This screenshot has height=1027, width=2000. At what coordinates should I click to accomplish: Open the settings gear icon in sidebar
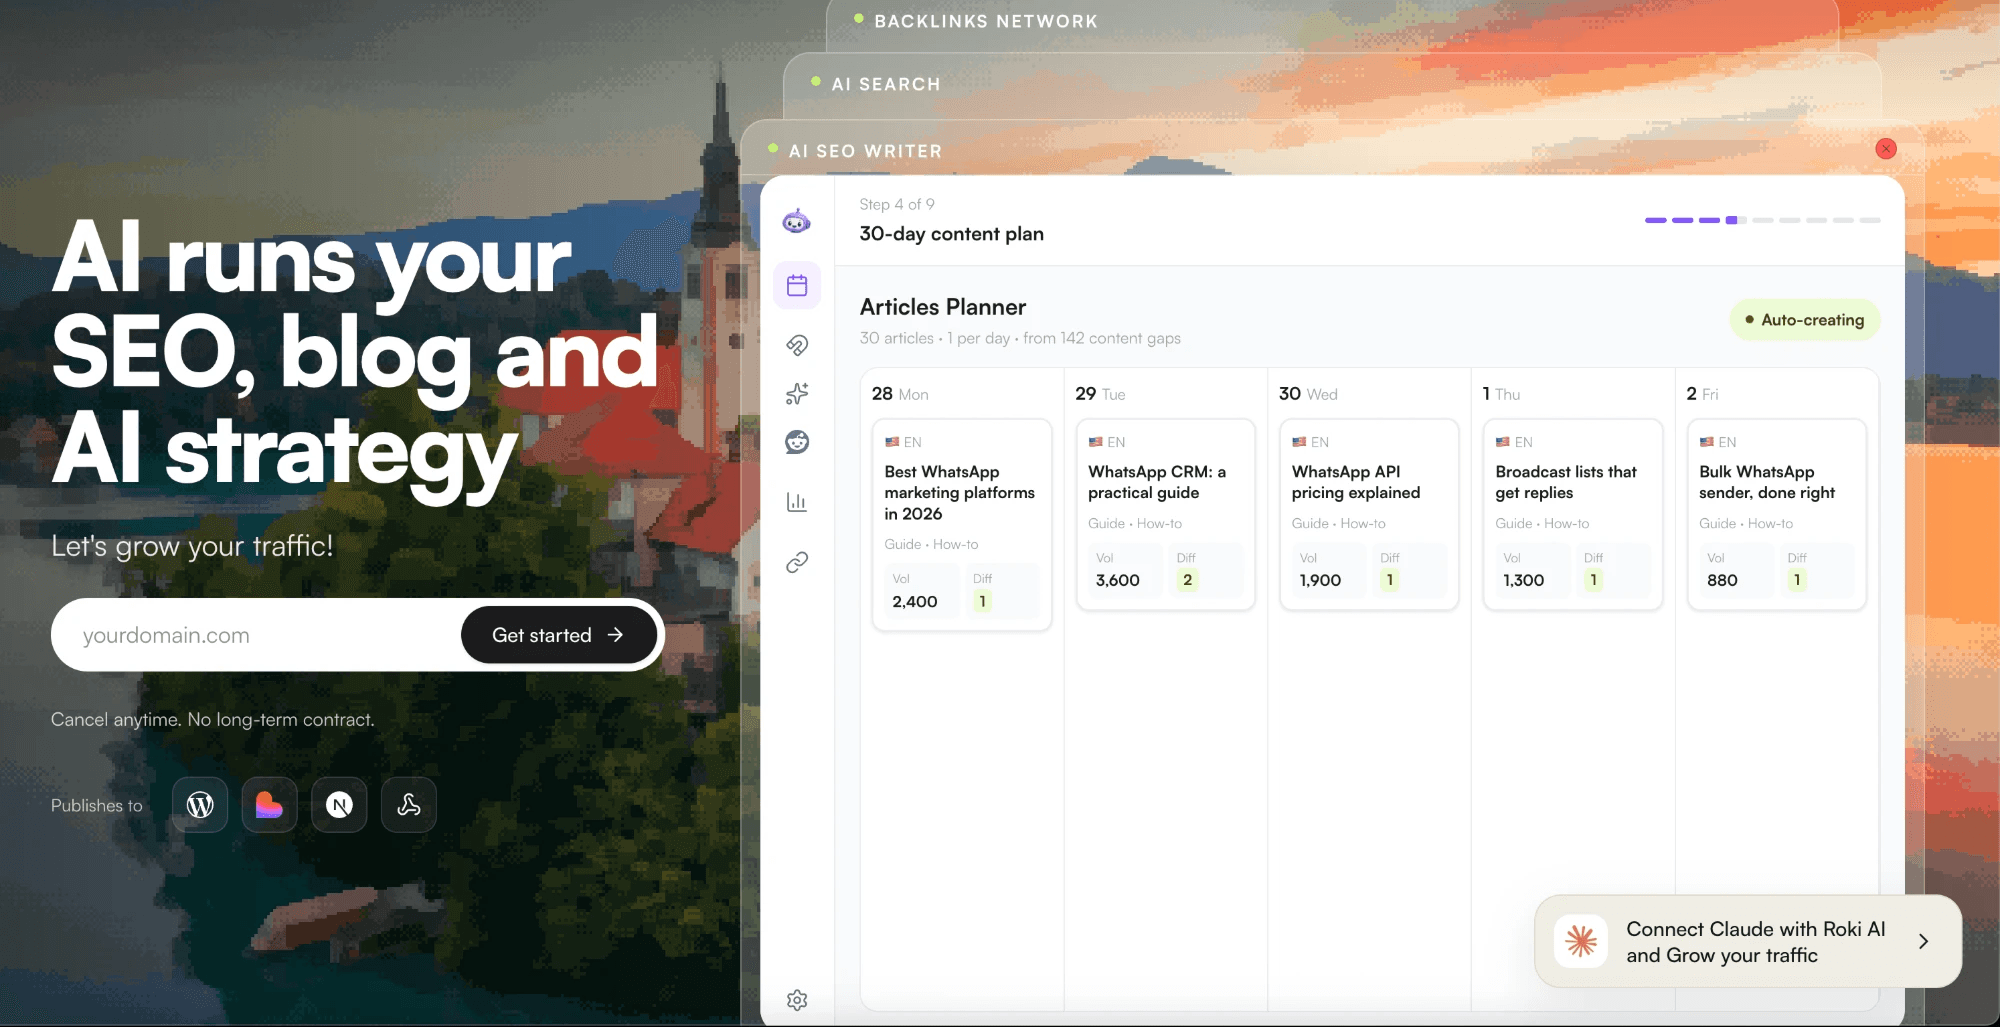pos(797,1000)
